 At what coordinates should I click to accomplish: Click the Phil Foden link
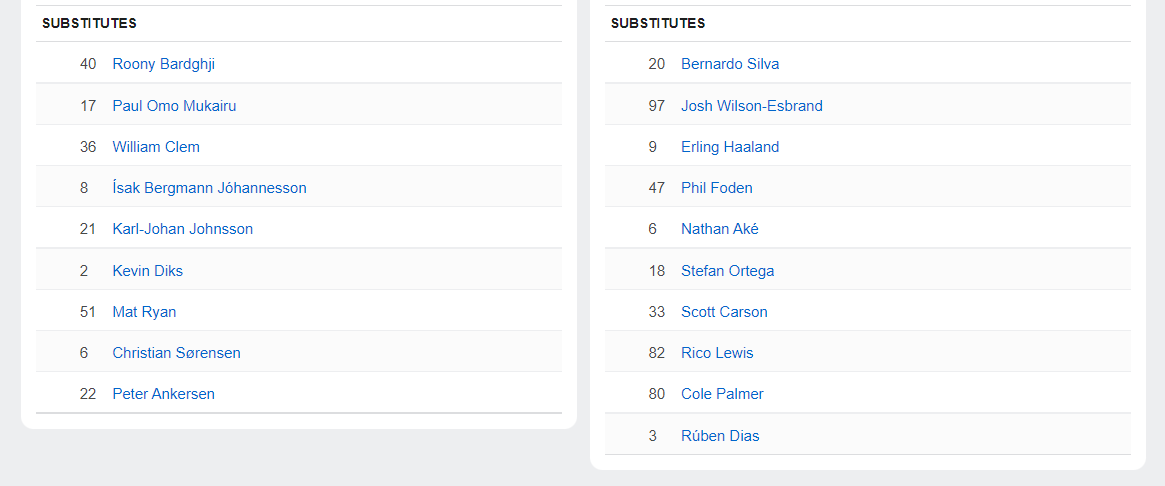tap(716, 188)
